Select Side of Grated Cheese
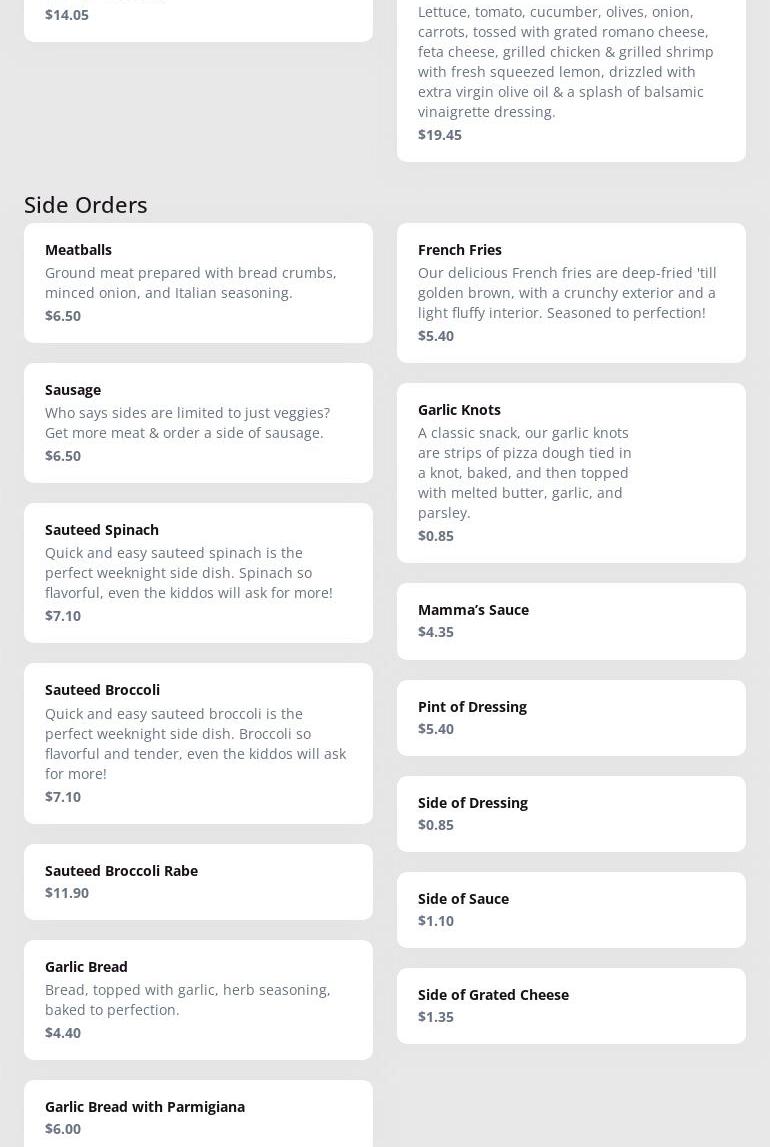770x1147 pixels. pos(493,995)
